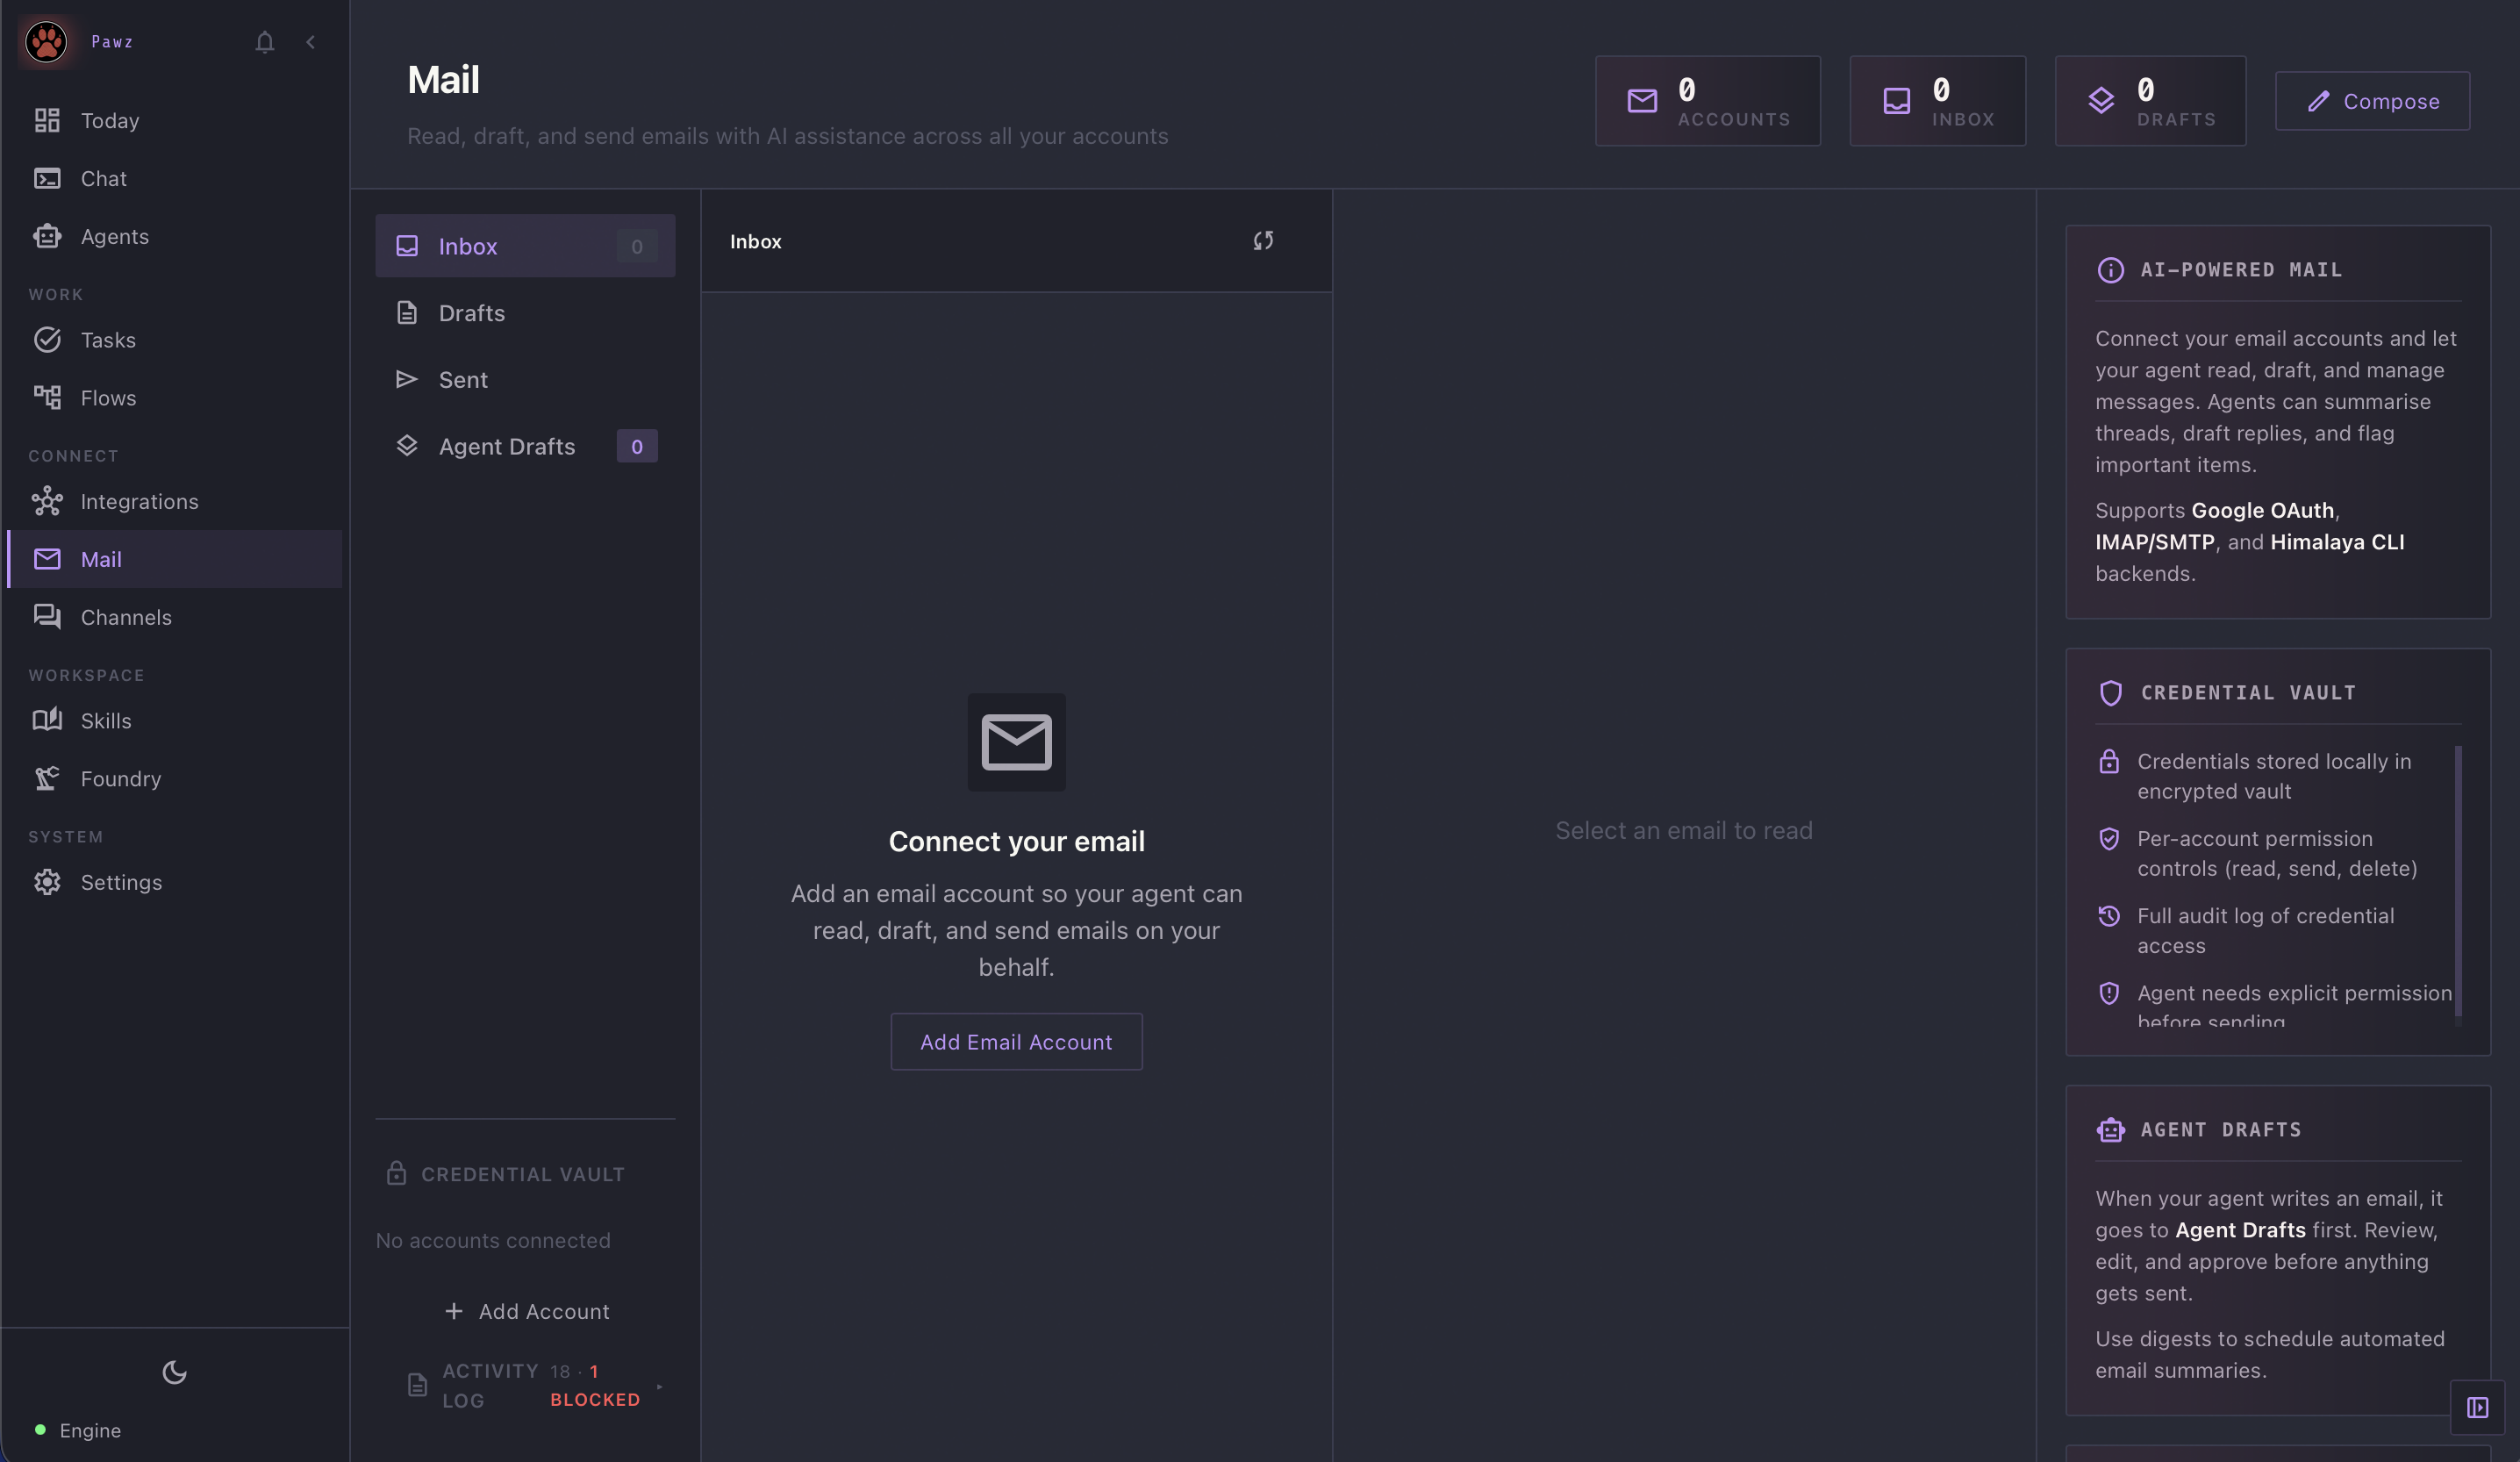The width and height of the screenshot is (2520, 1462).
Task: Click the notification bell icon
Action: tap(264, 42)
